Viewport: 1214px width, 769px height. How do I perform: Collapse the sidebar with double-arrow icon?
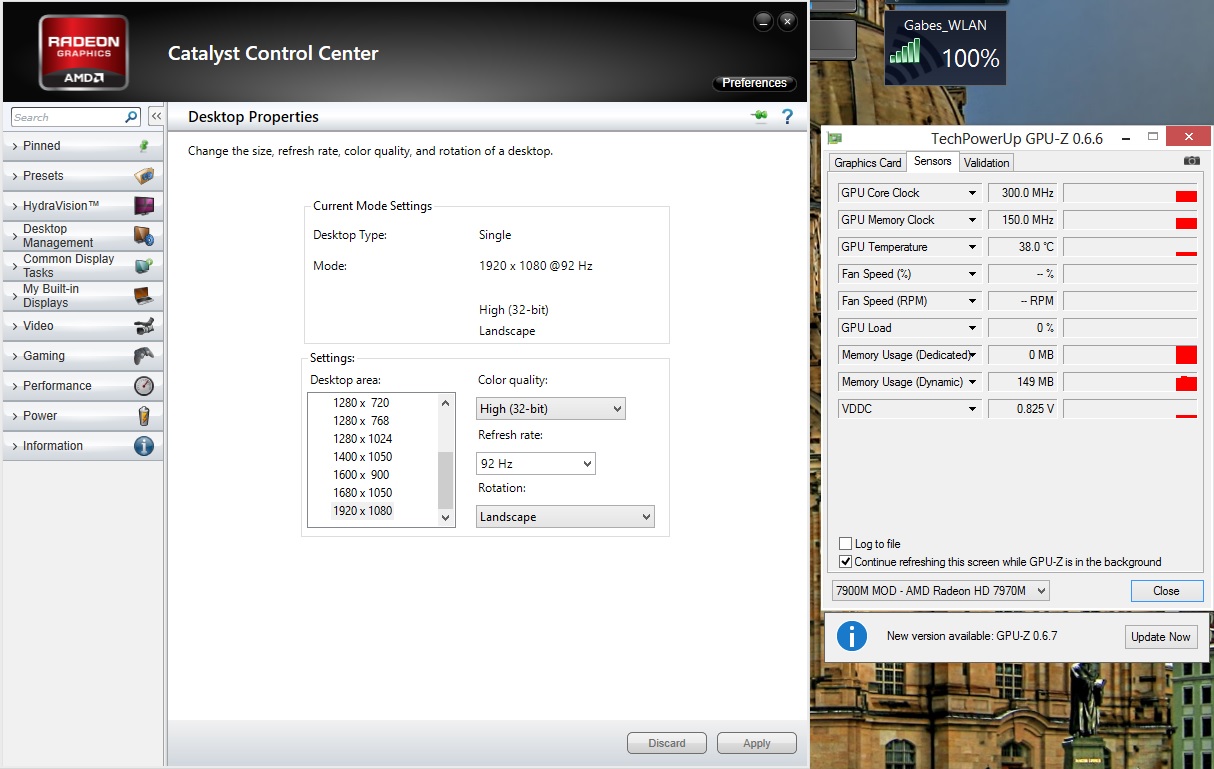tap(156, 117)
